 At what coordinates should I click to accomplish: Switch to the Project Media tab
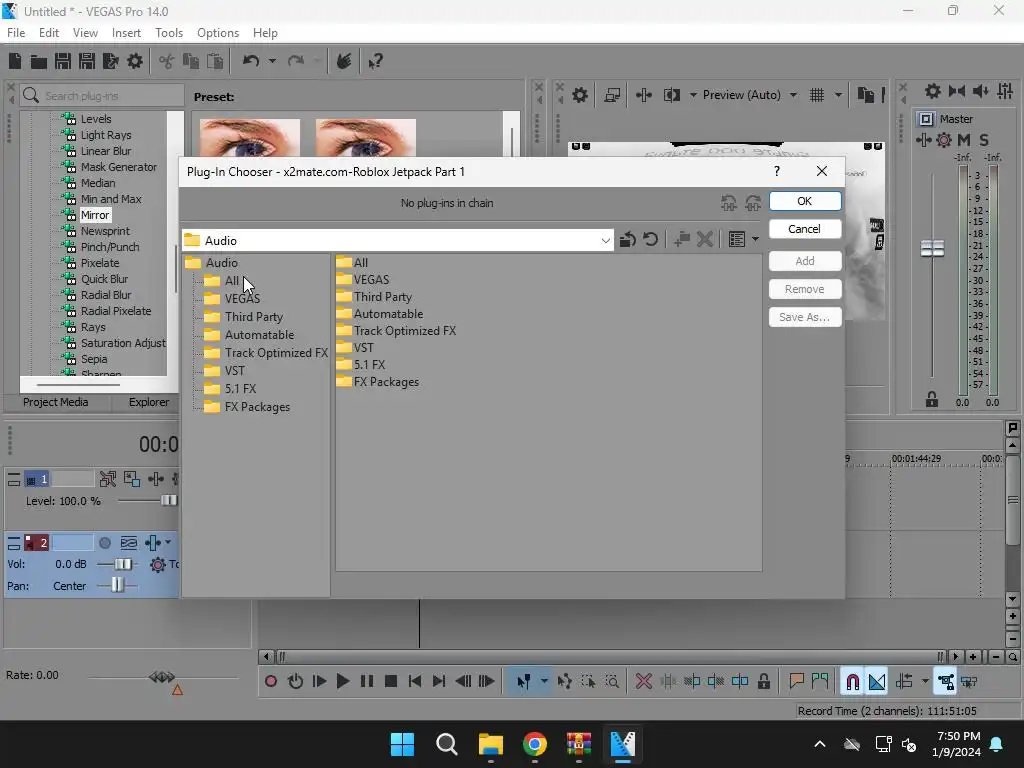click(56, 402)
